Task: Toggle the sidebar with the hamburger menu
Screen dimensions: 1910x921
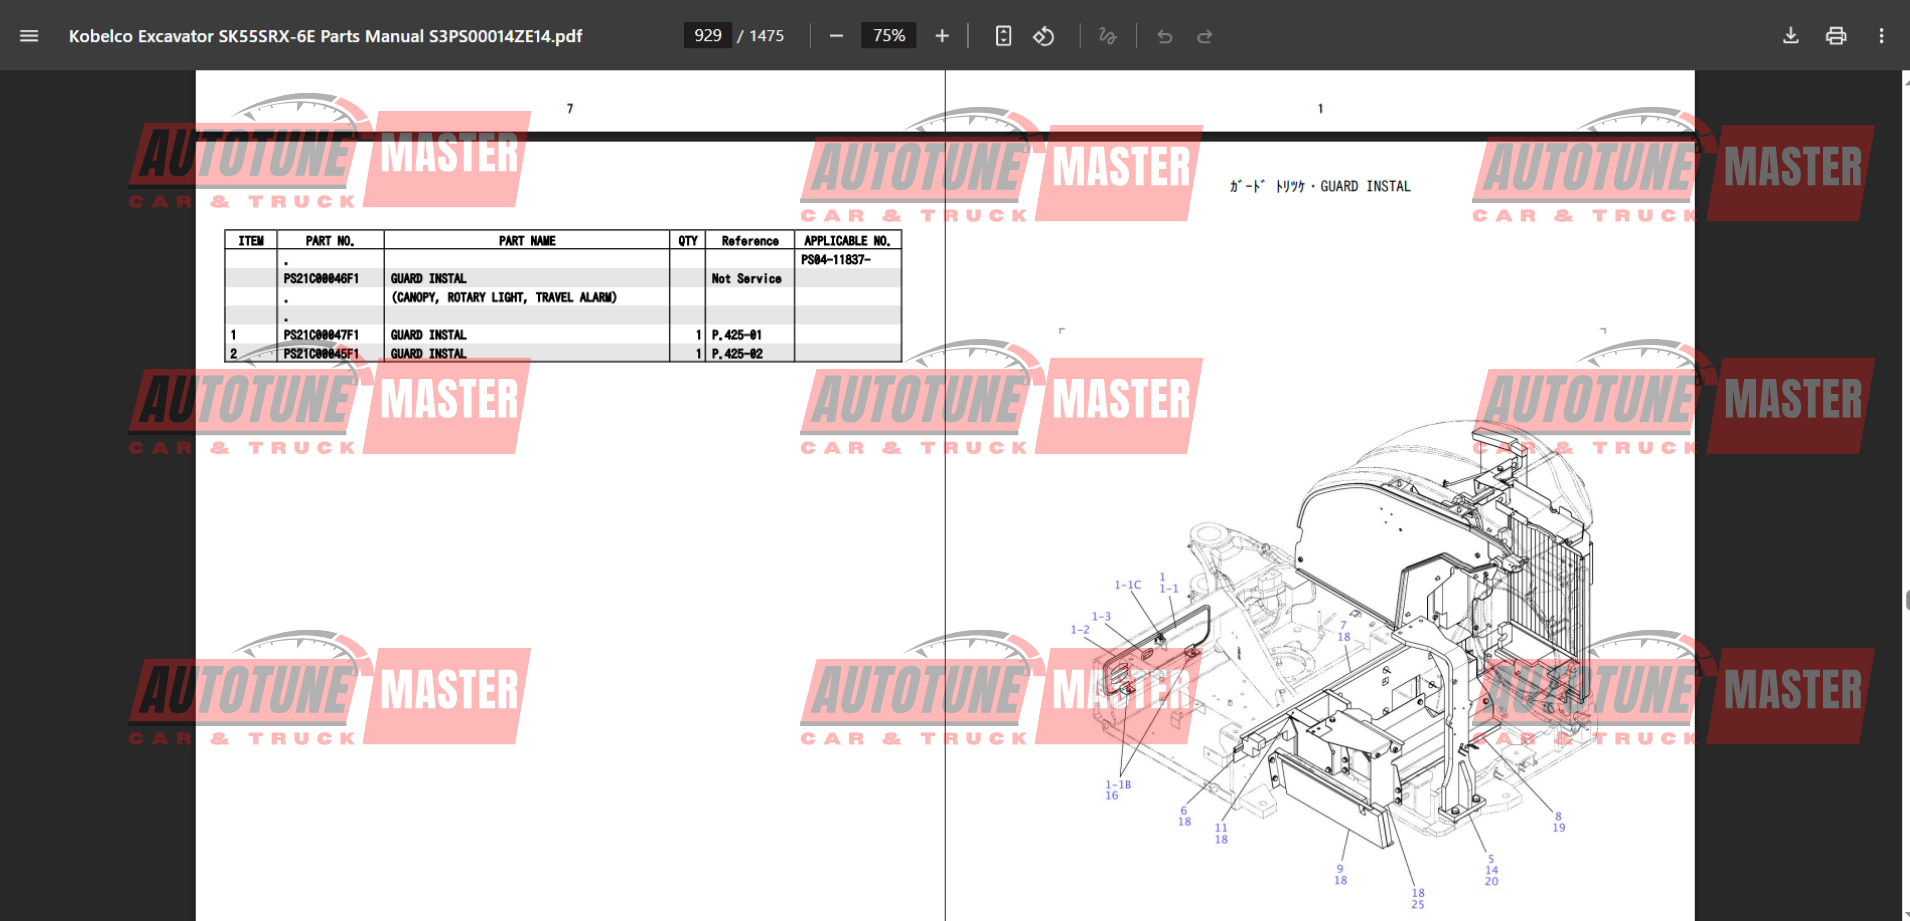Action: point(29,36)
